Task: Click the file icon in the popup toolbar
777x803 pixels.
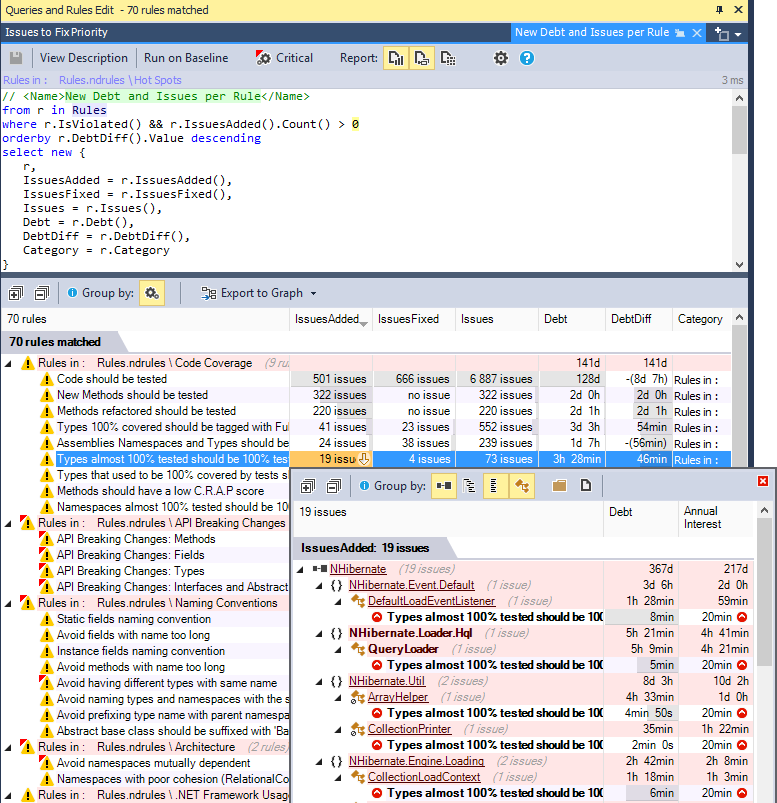Action: pyautogui.click(x=585, y=486)
